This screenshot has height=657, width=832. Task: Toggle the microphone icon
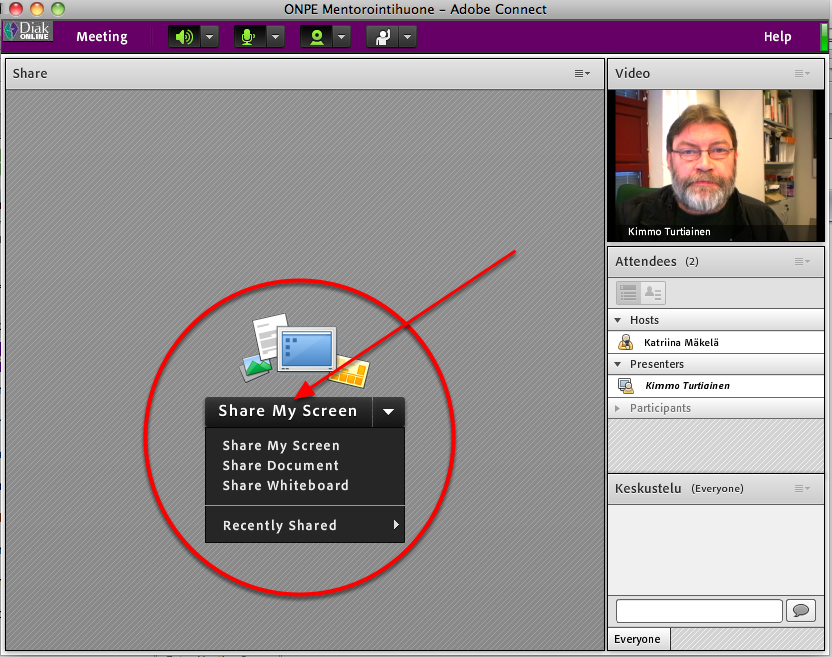click(249, 37)
